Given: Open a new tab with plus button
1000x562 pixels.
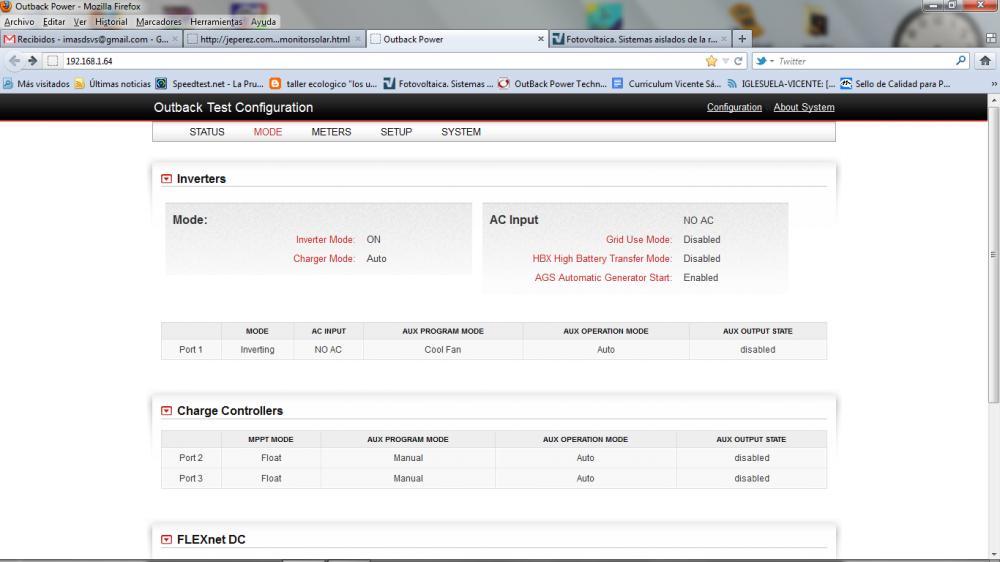Looking at the screenshot, I should (742, 39).
